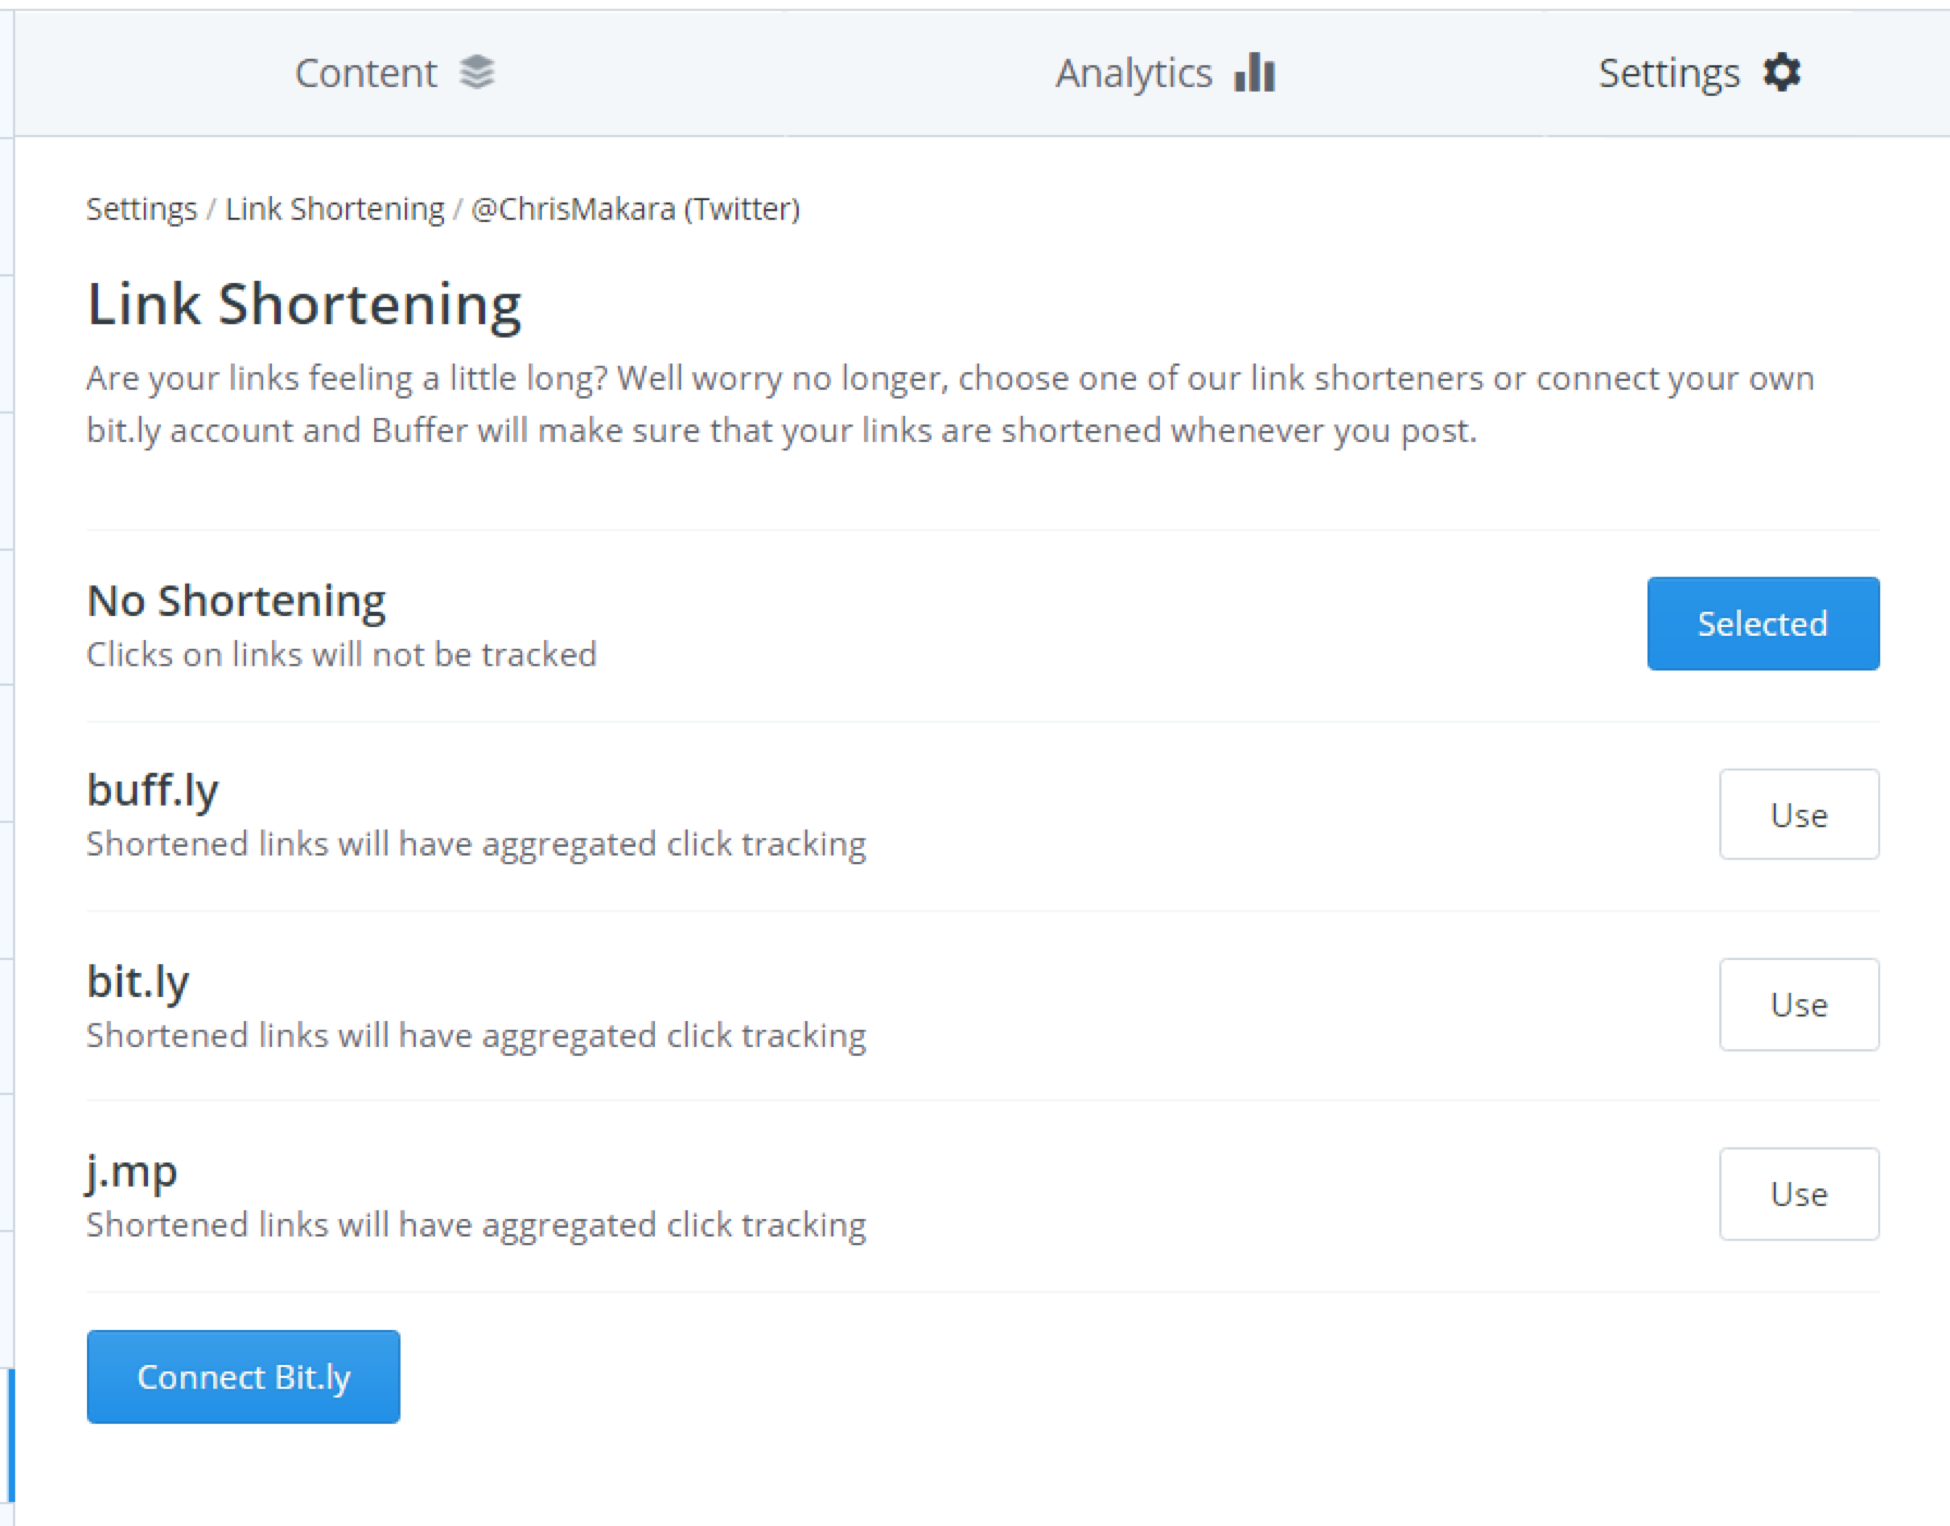Click the bit.ly option title
1950x1526 pixels.
(x=138, y=981)
